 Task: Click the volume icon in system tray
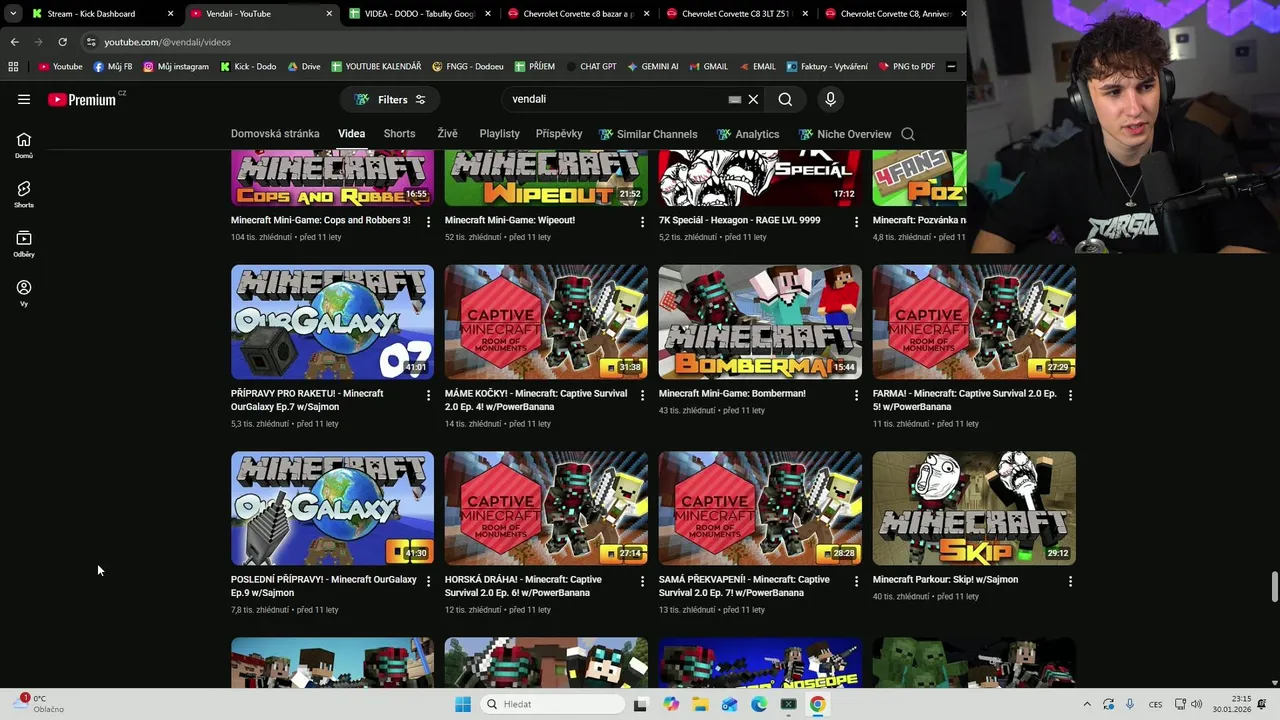1197,704
